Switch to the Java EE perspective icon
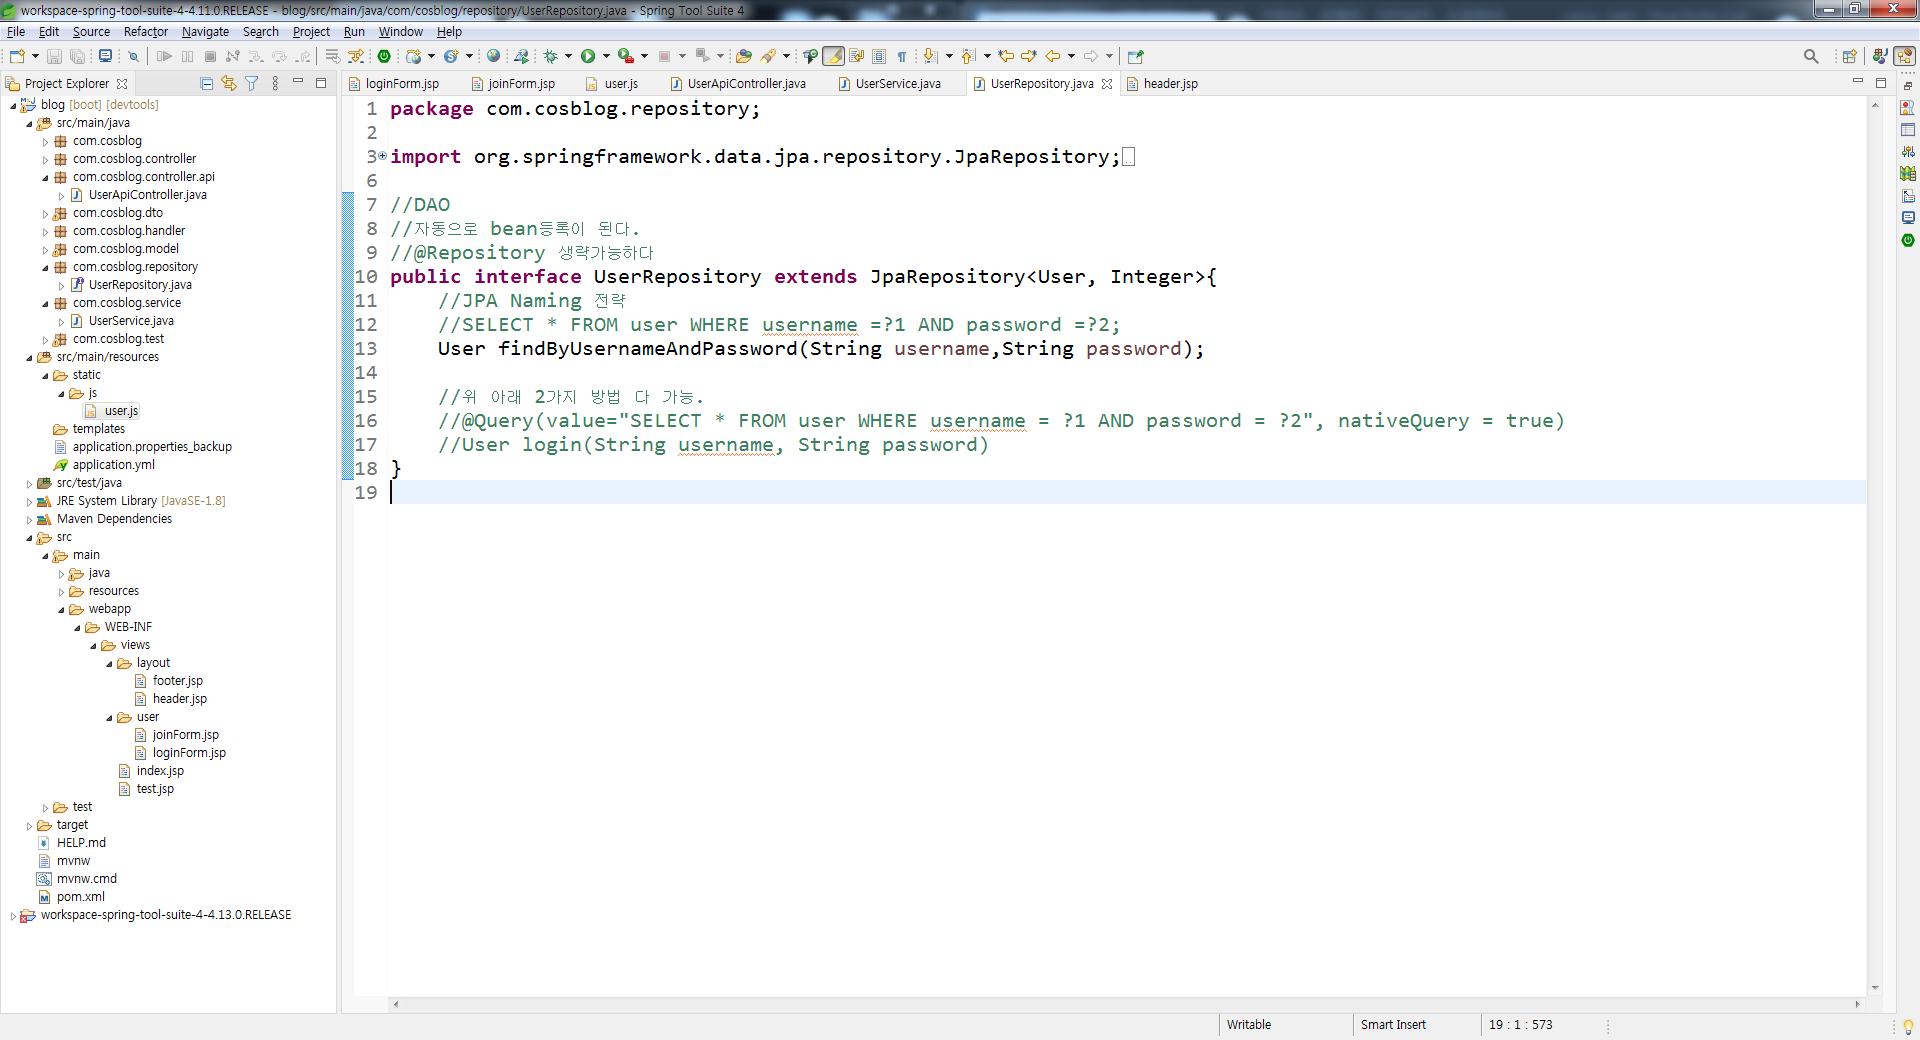Image resolution: width=1920 pixels, height=1040 pixels. coord(1880,56)
